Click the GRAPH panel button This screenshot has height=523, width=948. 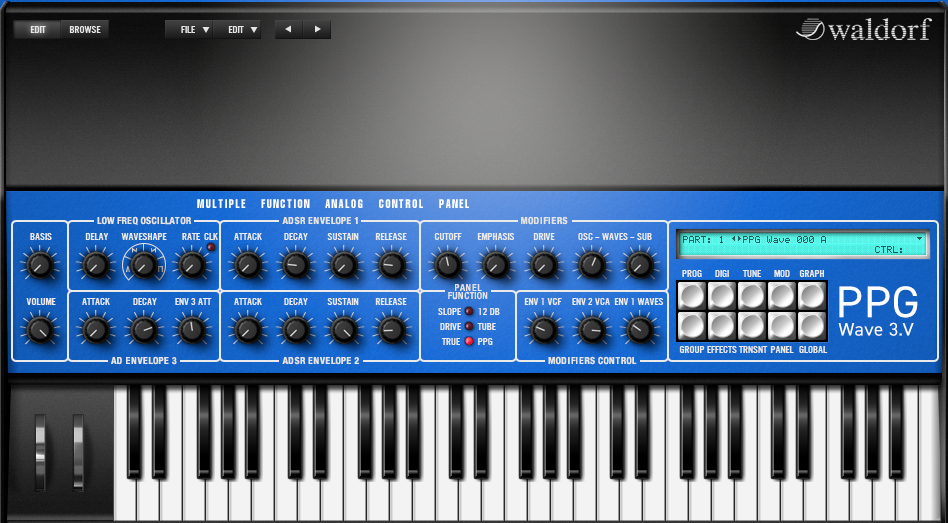pyautogui.click(x=812, y=296)
